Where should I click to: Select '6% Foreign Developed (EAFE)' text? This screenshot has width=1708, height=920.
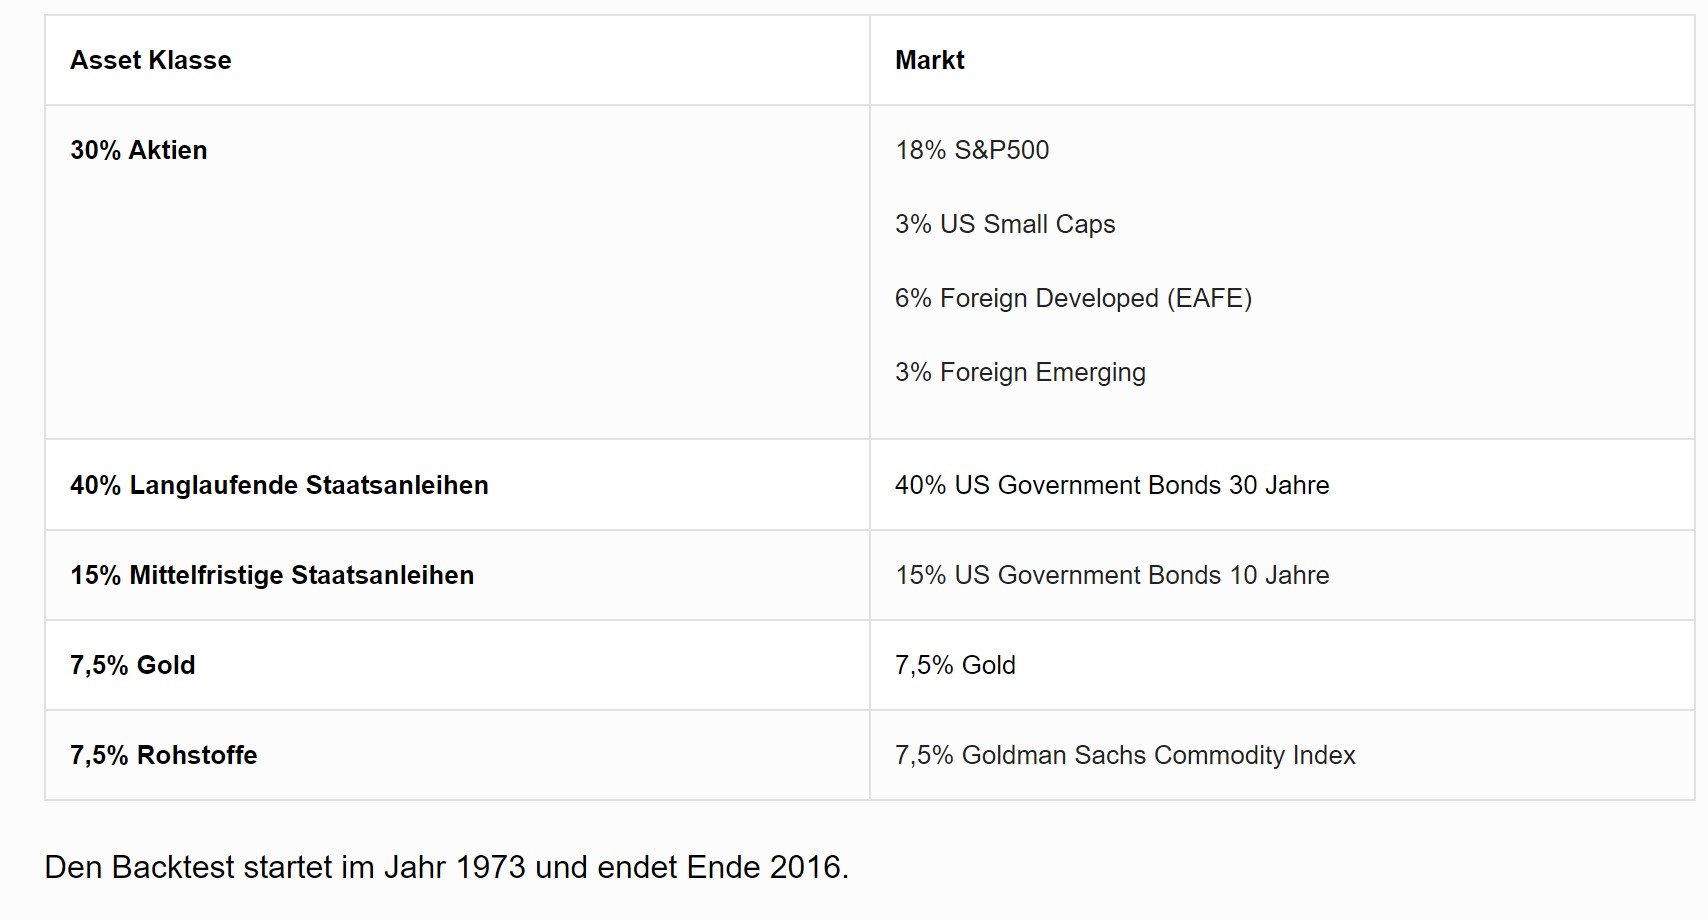pyautogui.click(x=1073, y=298)
